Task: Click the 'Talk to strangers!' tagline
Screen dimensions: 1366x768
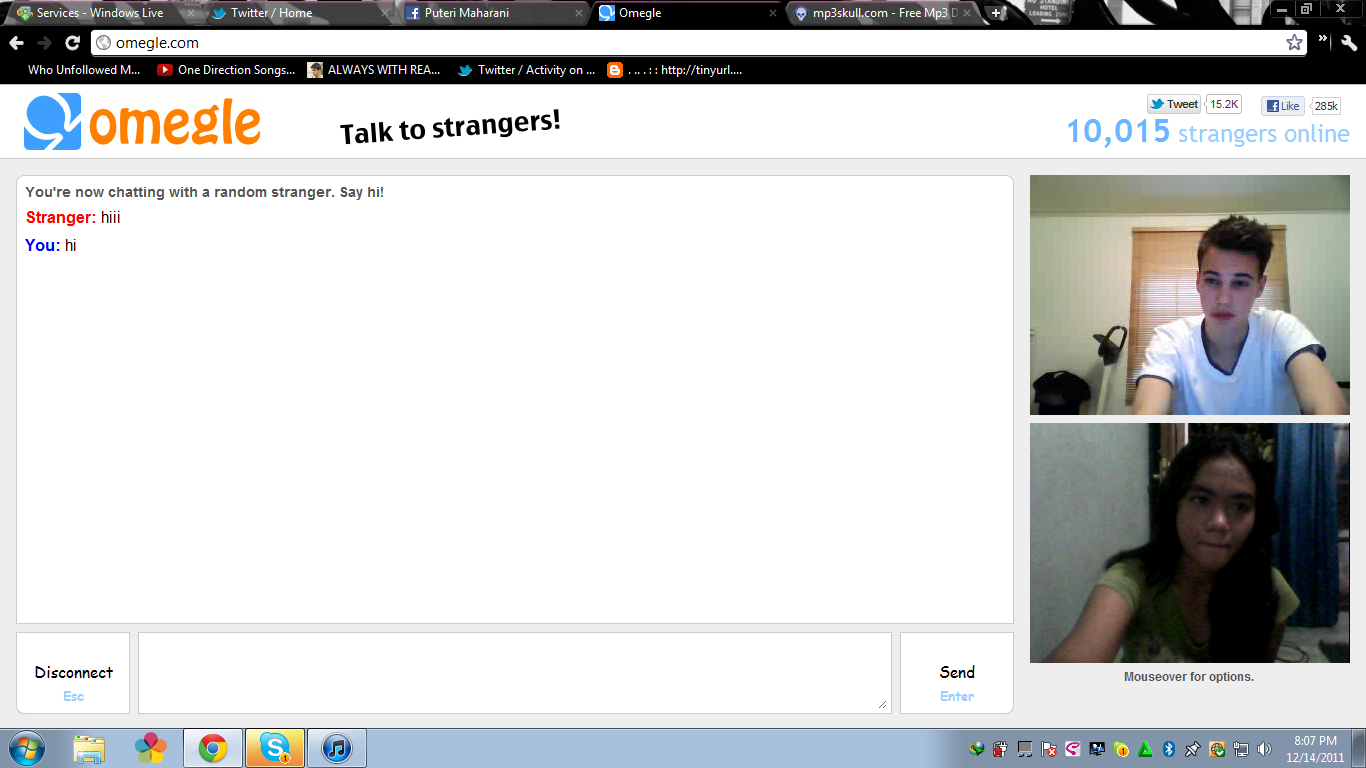Action: pyautogui.click(x=450, y=126)
